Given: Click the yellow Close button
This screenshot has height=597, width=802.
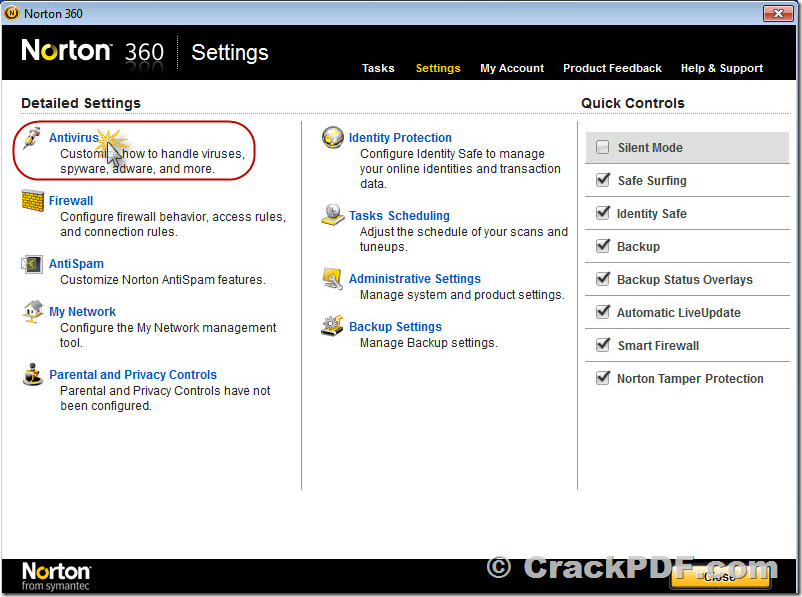Looking at the screenshot, I should coord(720,577).
